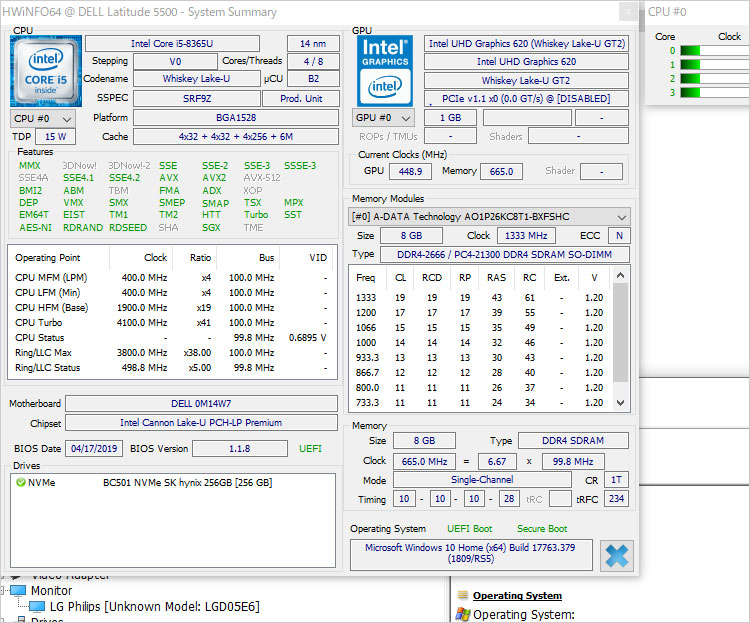Open the GPU #0 selector dropdown

tap(384, 118)
